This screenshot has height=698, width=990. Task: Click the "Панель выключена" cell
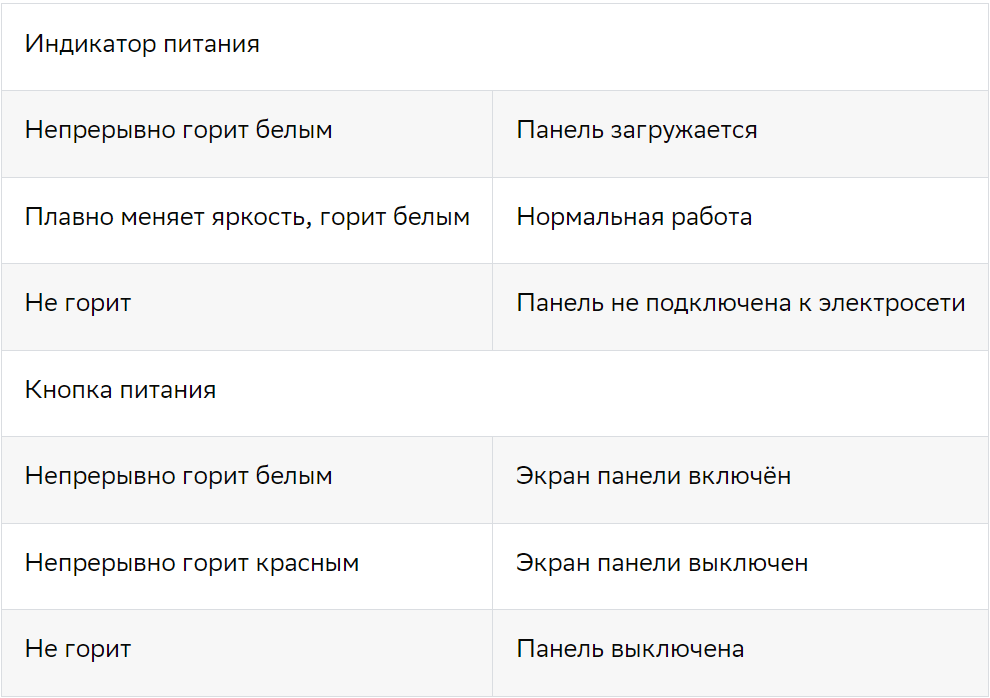coord(630,650)
